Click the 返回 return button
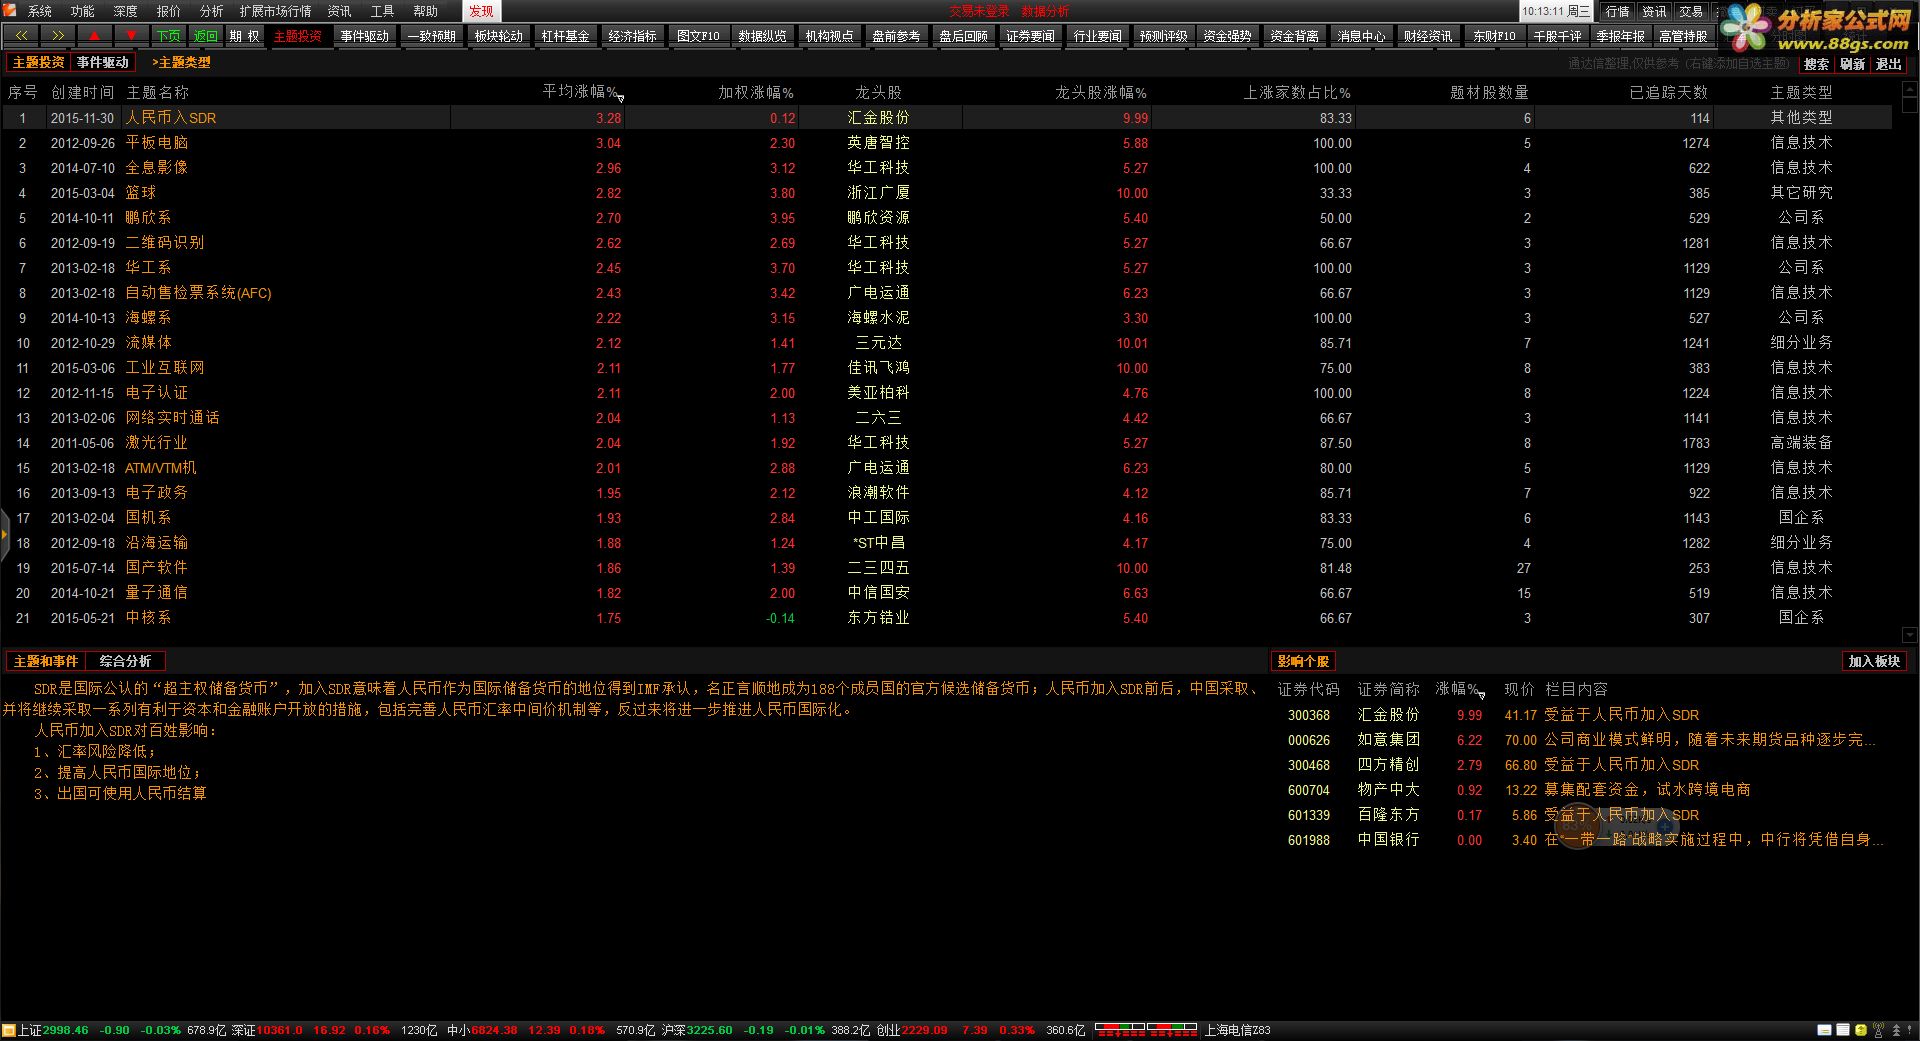Viewport: 1920px width, 1041px height. (x=205, y=36)
